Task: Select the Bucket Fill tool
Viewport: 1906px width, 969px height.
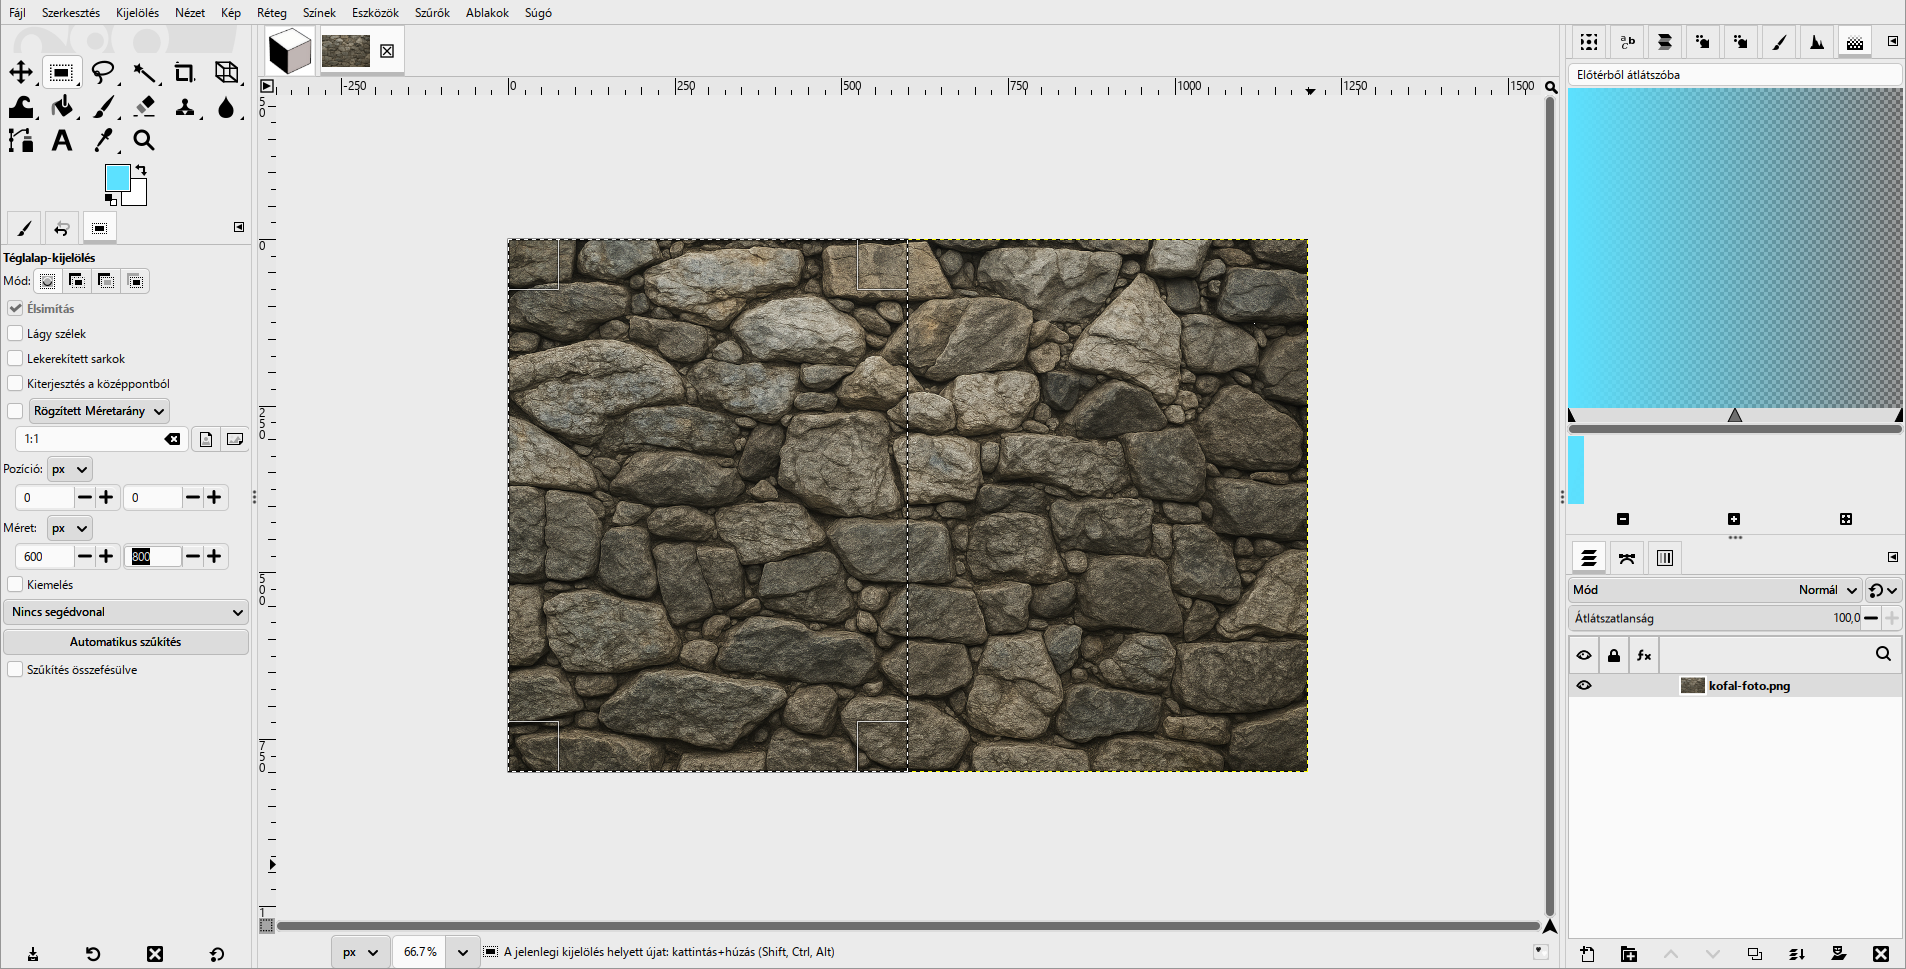Action: [x=62, y=107]
